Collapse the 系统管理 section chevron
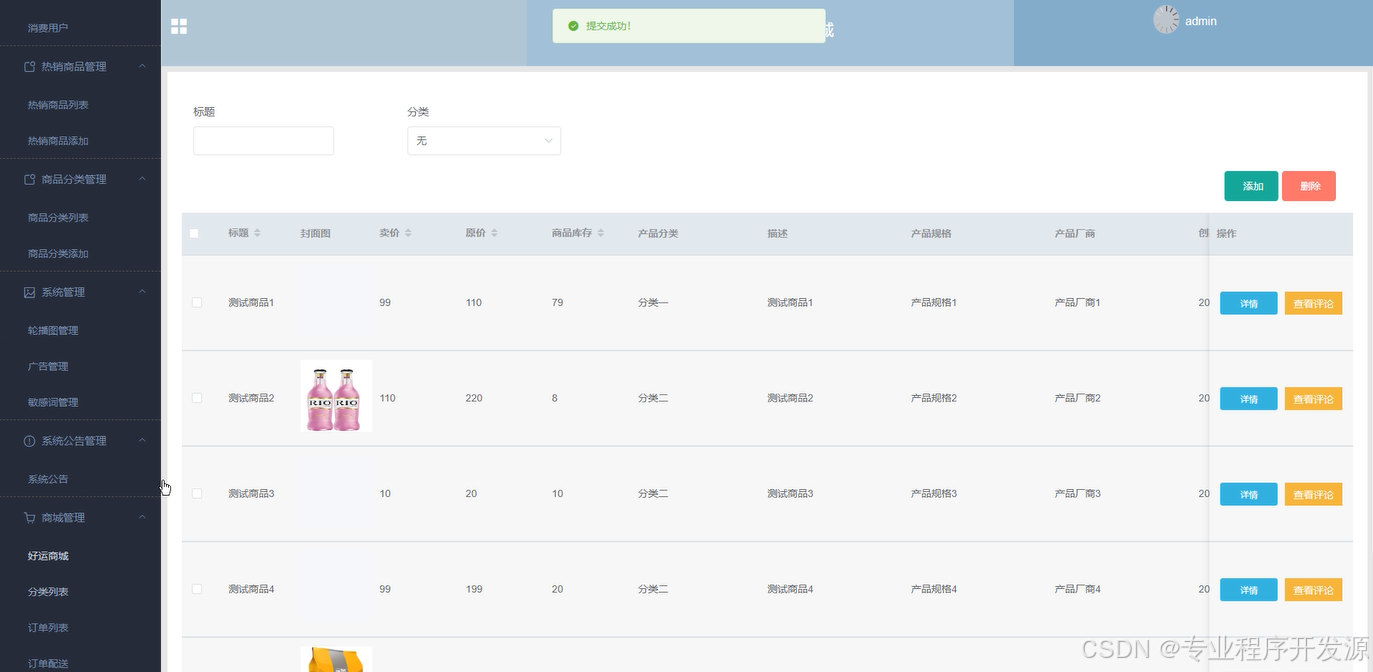Viewport: 1373px width, 672px height. (x=142, y=293)
